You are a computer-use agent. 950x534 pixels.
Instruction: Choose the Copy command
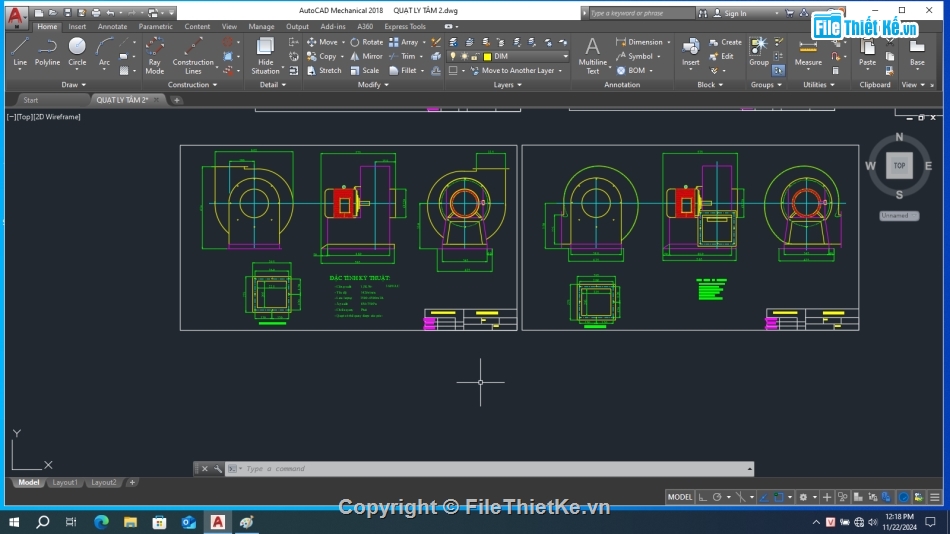322,56
